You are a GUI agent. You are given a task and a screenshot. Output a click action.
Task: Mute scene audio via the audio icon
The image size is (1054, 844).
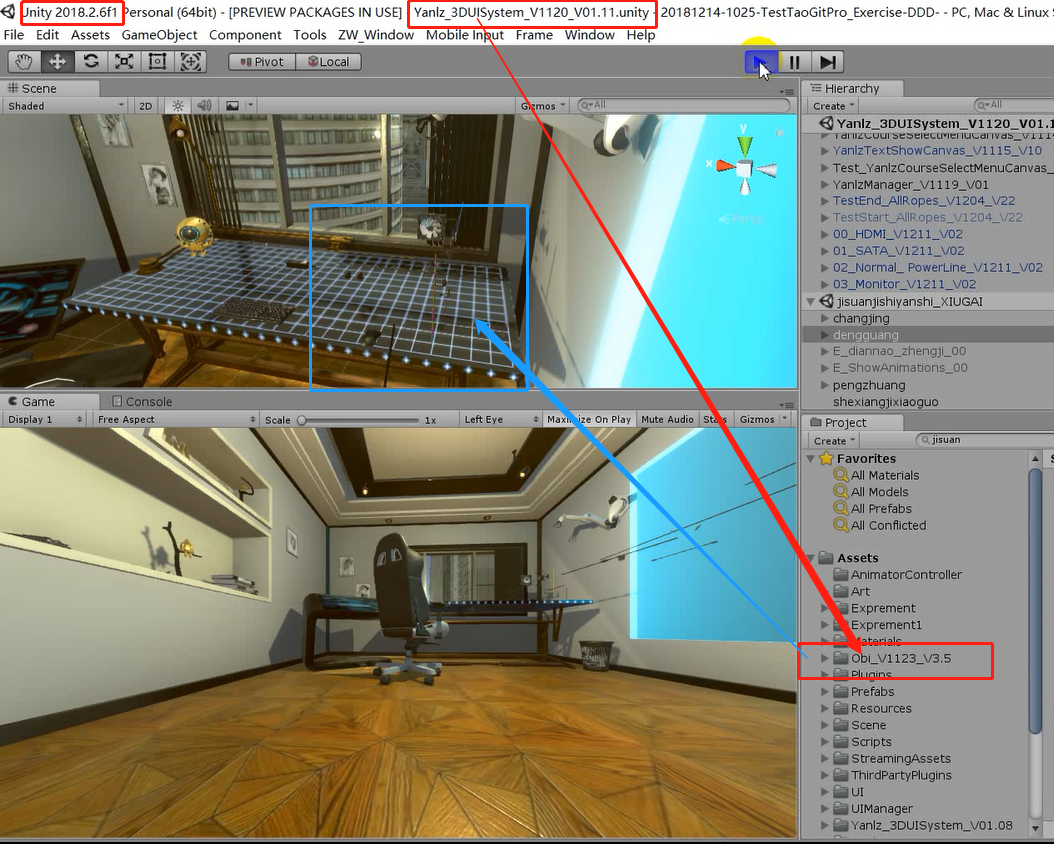pyautogui.click(x=206, y=105)
